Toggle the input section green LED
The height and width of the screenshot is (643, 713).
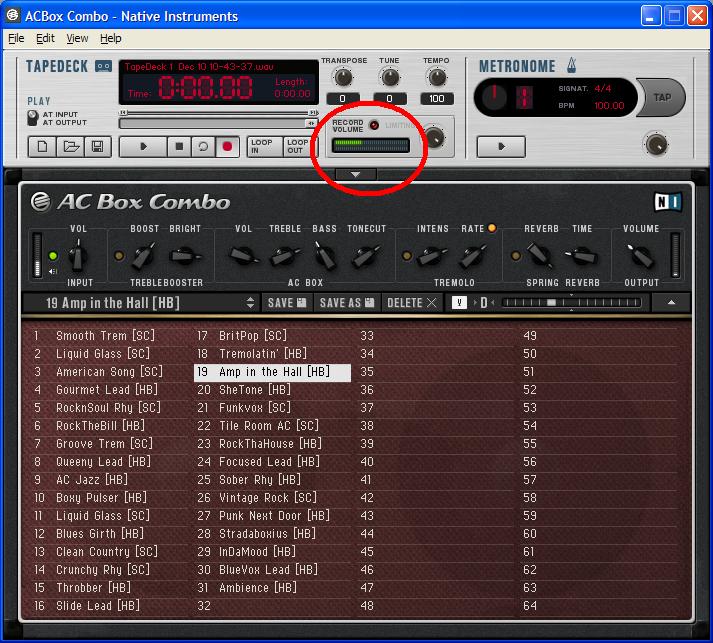(53, 256)
